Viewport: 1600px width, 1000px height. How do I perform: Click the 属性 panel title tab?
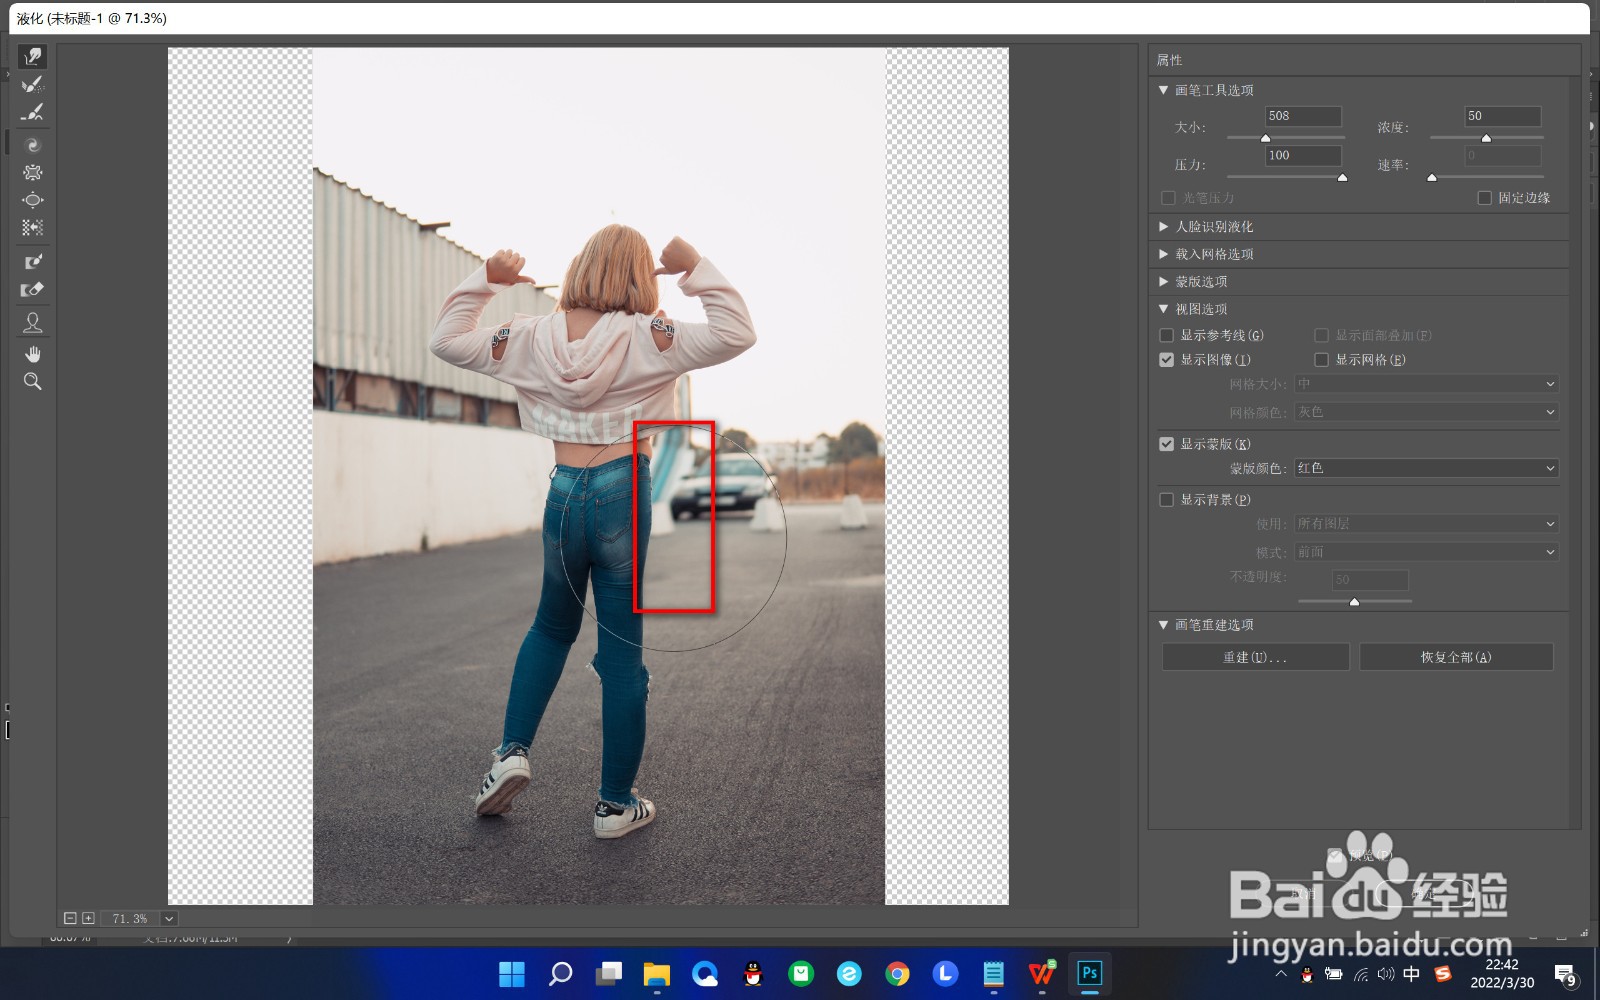(1169, 60)
